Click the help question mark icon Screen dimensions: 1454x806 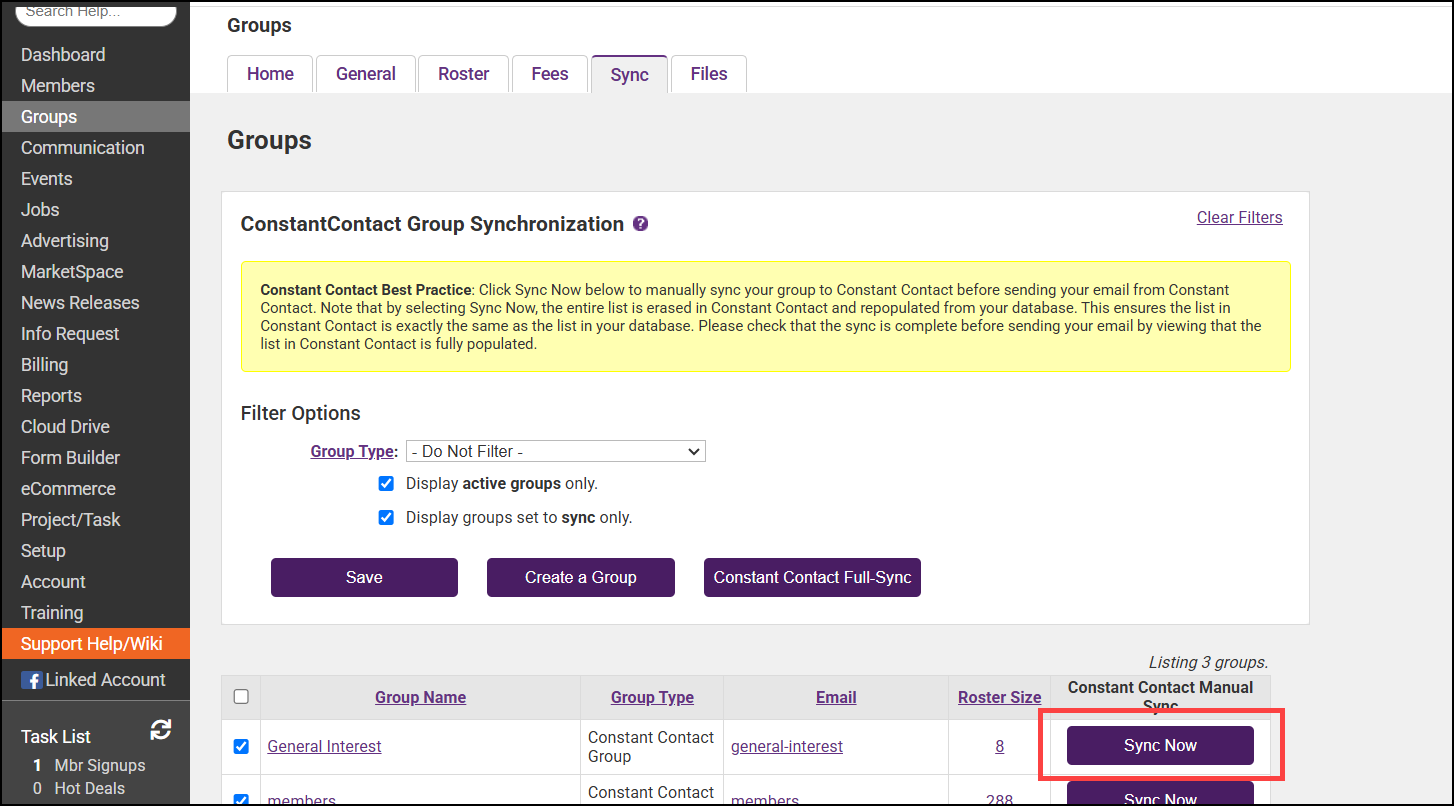(641, 224)
